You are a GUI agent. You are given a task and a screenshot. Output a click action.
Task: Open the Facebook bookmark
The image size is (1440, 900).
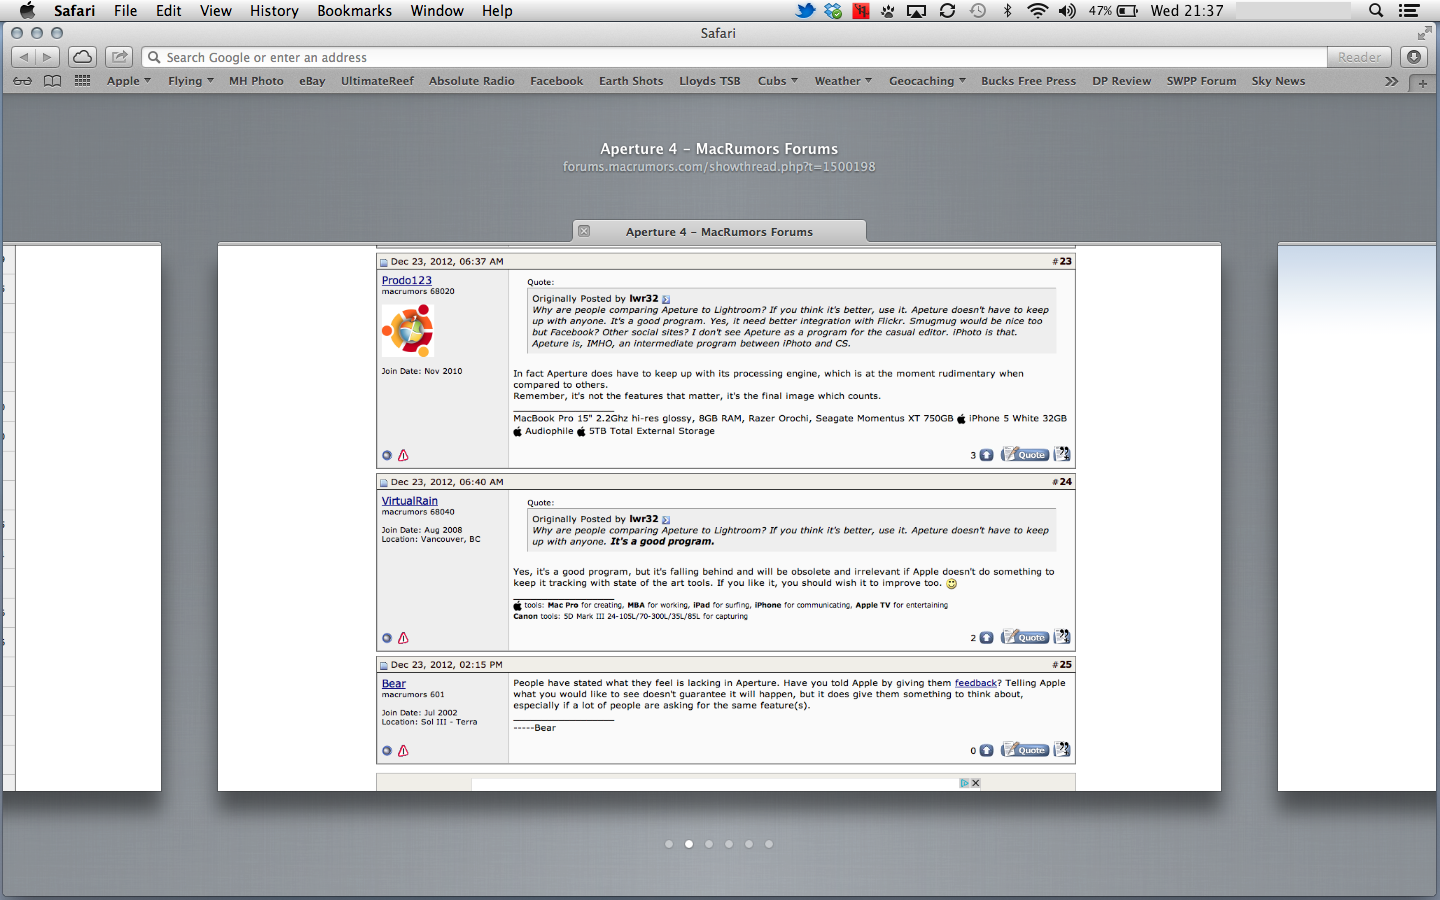pos(557,81)
